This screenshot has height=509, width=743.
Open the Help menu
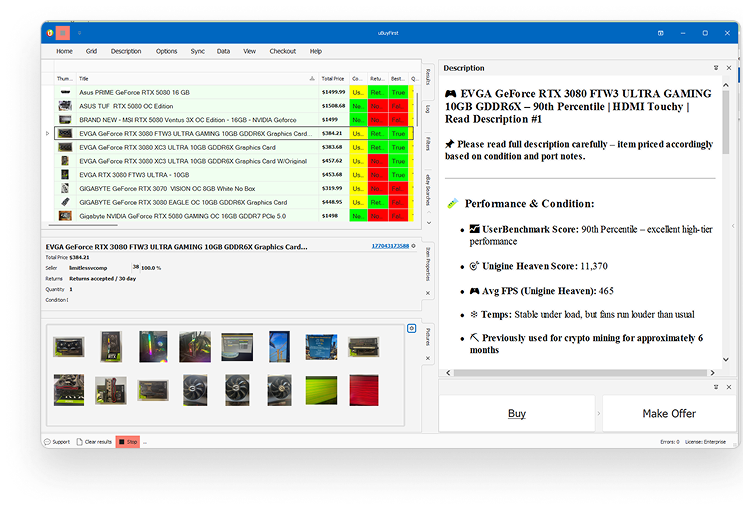316,51
